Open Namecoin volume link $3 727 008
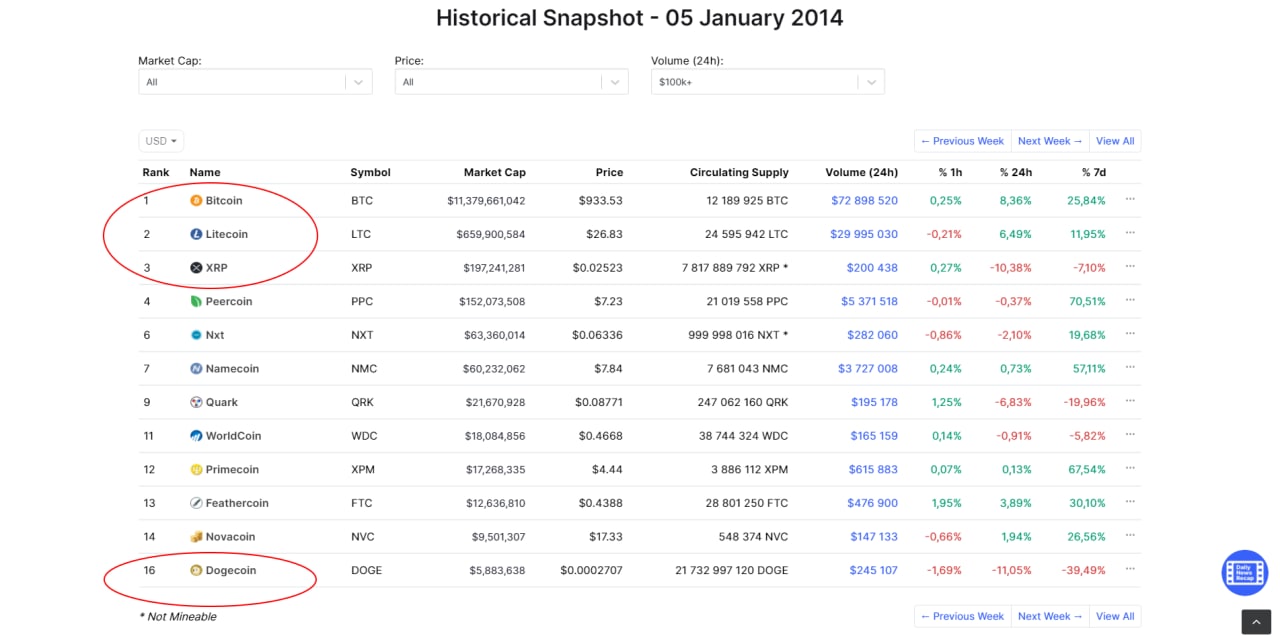 tap(868, 369)
